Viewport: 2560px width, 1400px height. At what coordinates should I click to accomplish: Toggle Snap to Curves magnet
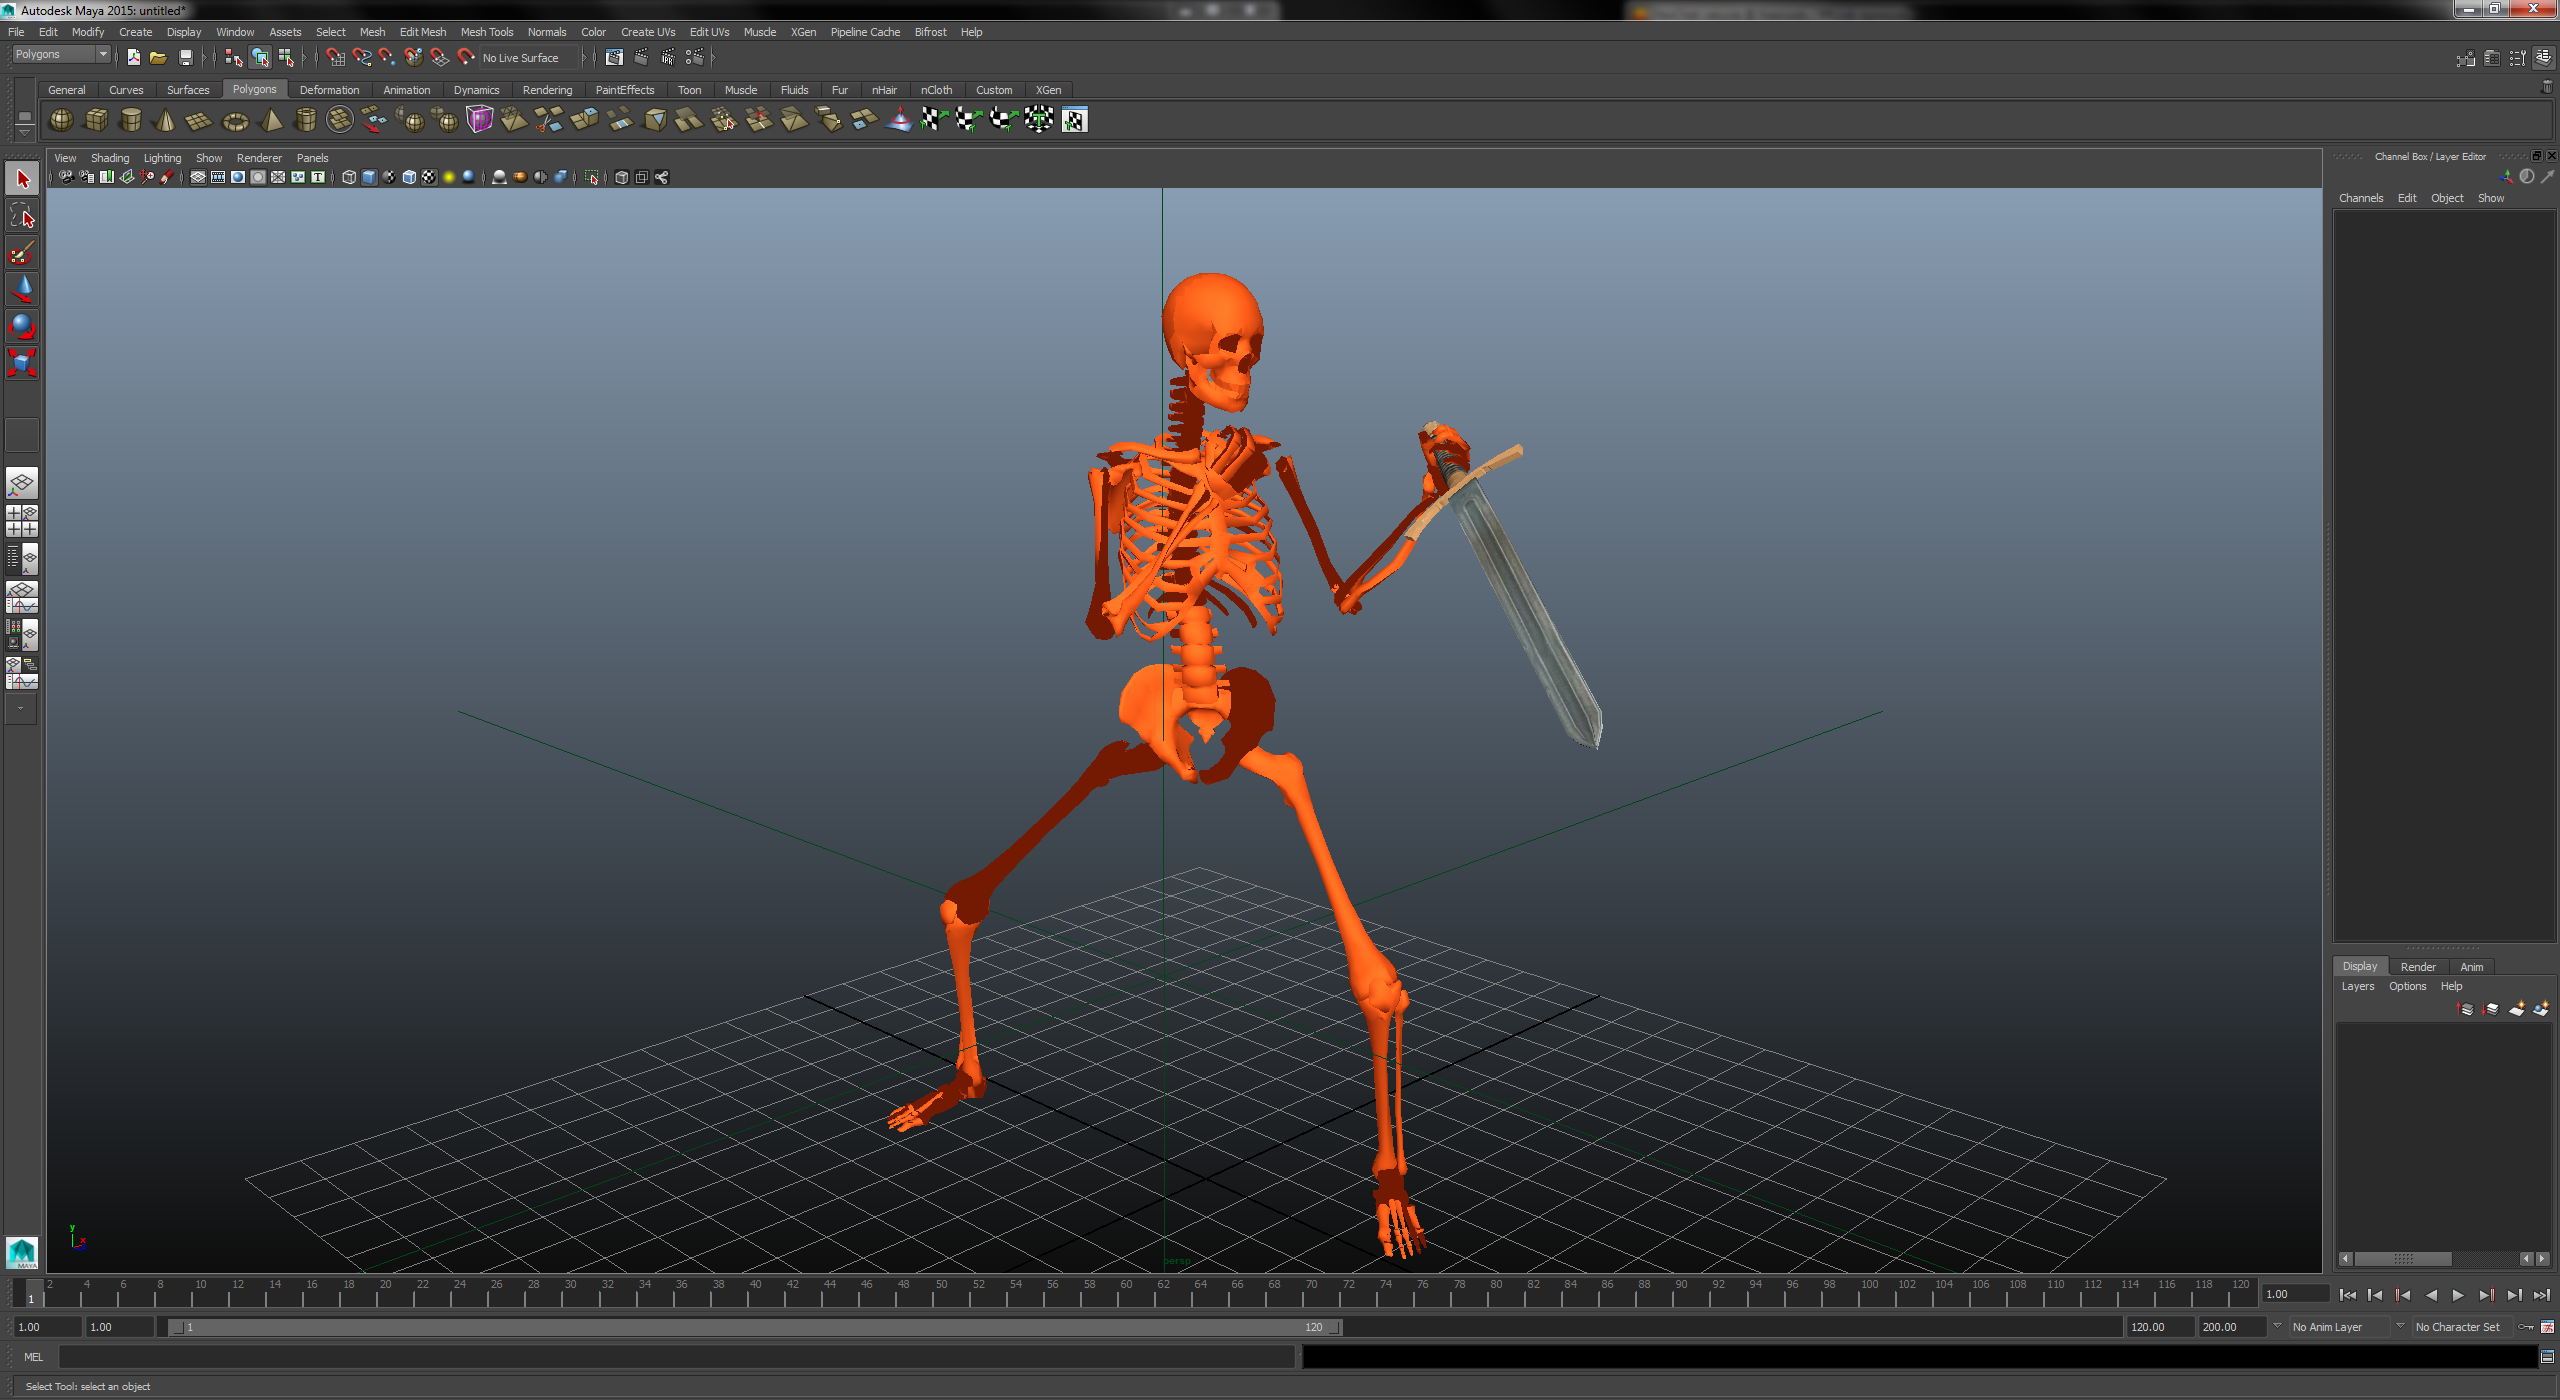pyautogui.click(x=361, y=58)
